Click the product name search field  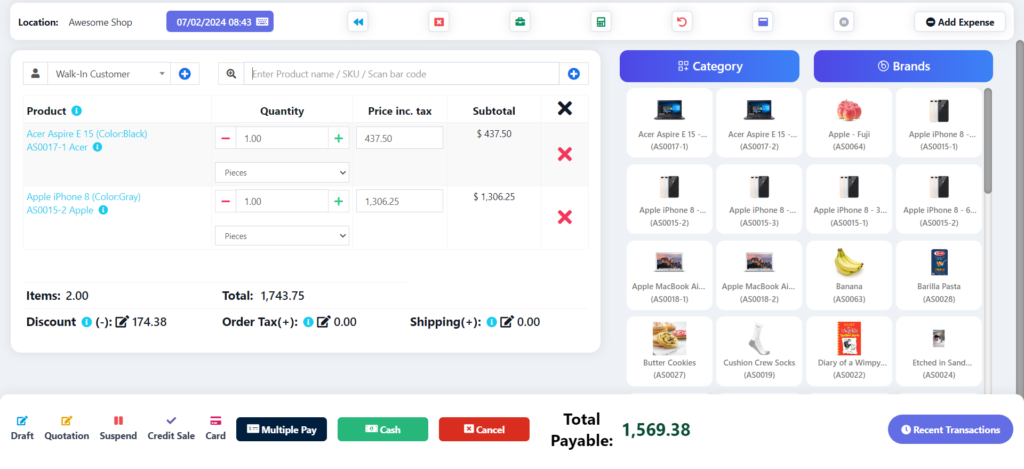[x=402, y=73]
